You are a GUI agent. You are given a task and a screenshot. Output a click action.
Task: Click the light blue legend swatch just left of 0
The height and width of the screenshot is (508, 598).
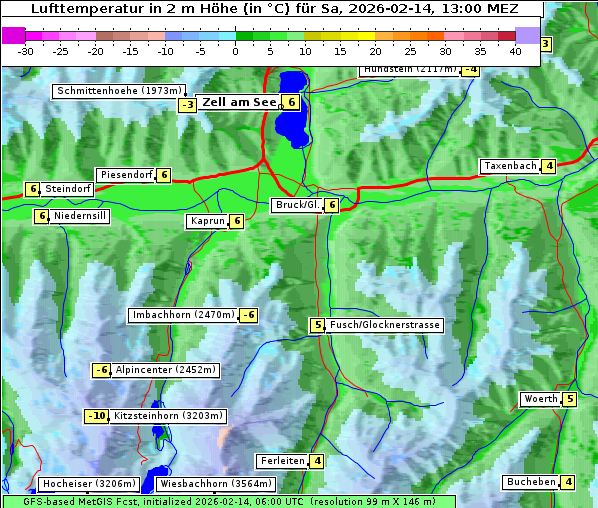tap(227, 36)
